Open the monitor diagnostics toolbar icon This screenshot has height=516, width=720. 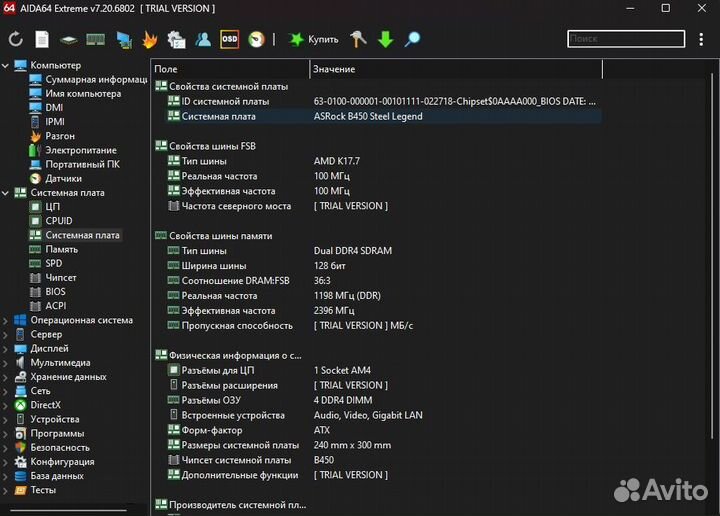point(124,40)
